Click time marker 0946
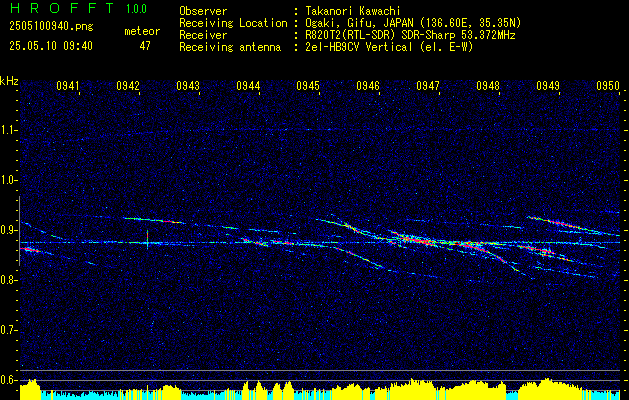This screenshot has height=400, width=629. click(x=368, y=86)
